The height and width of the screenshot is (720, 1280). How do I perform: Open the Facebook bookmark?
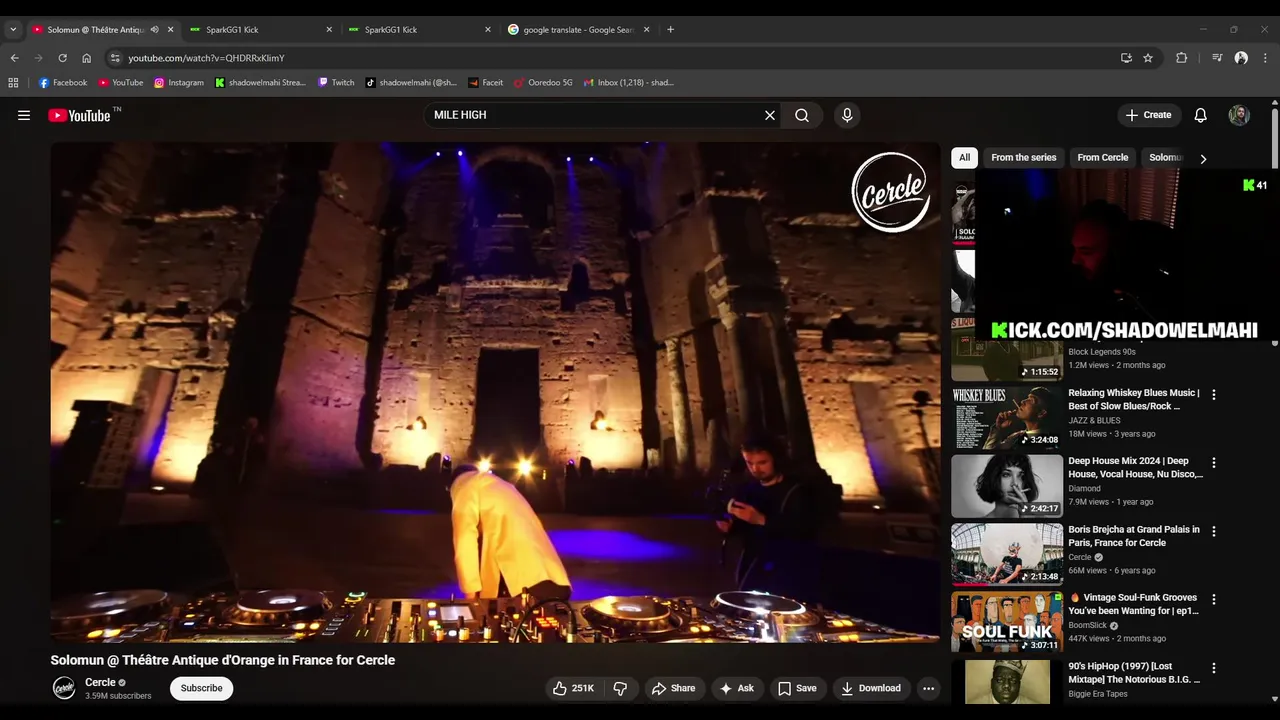point(63,83)
